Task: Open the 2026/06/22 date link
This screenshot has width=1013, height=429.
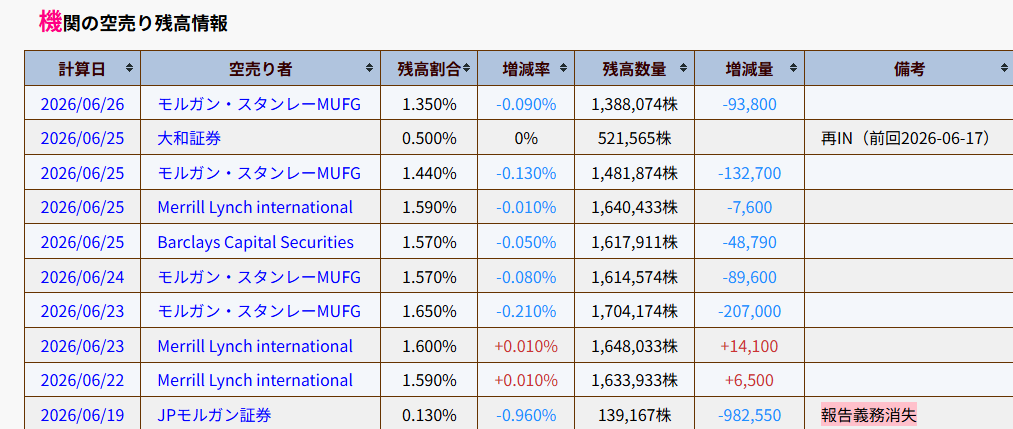Action: point(82,381)
